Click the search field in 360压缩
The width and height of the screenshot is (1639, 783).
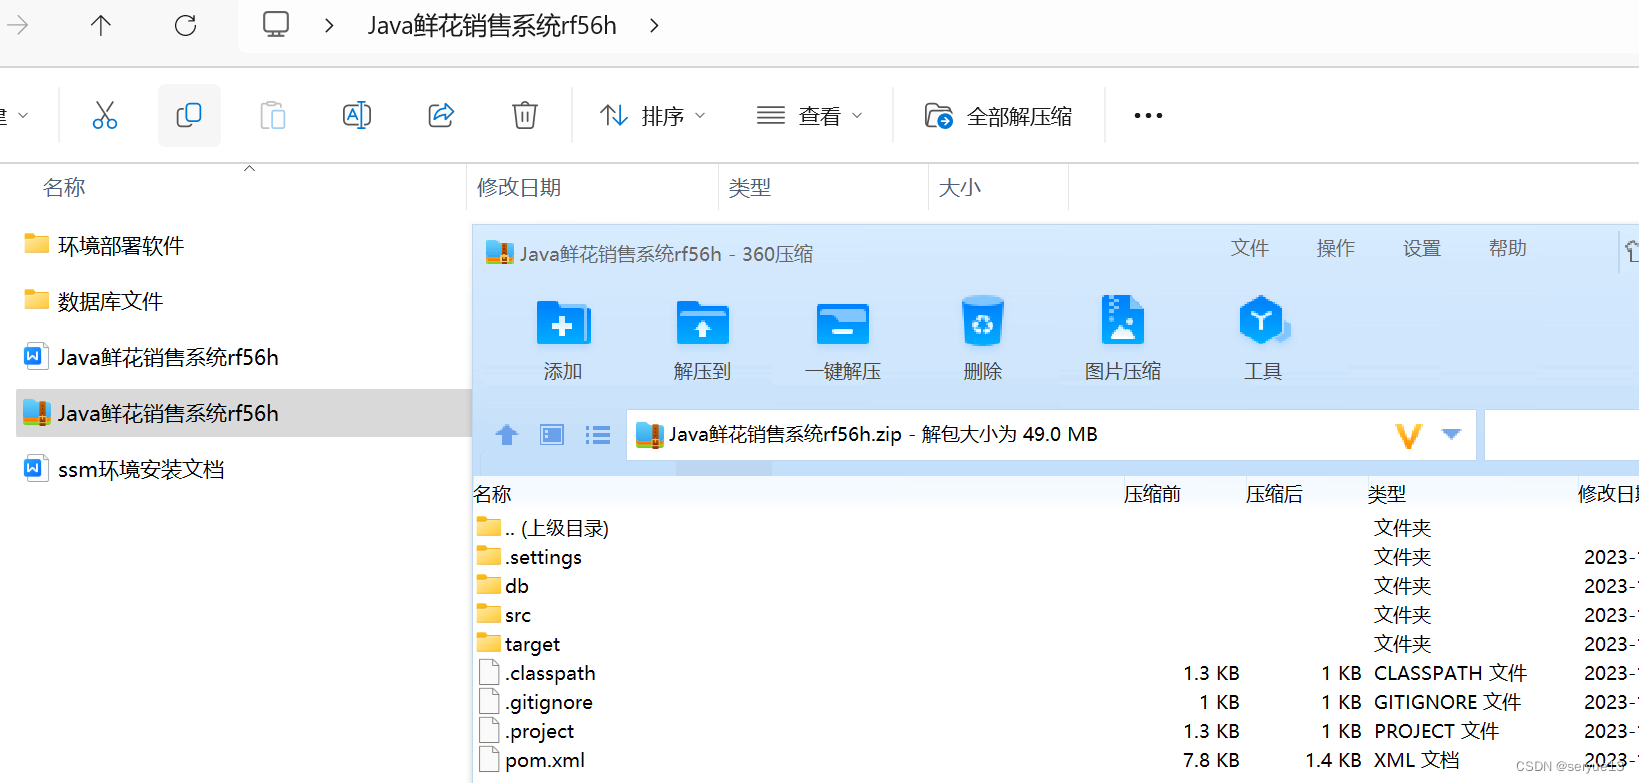1561,435
